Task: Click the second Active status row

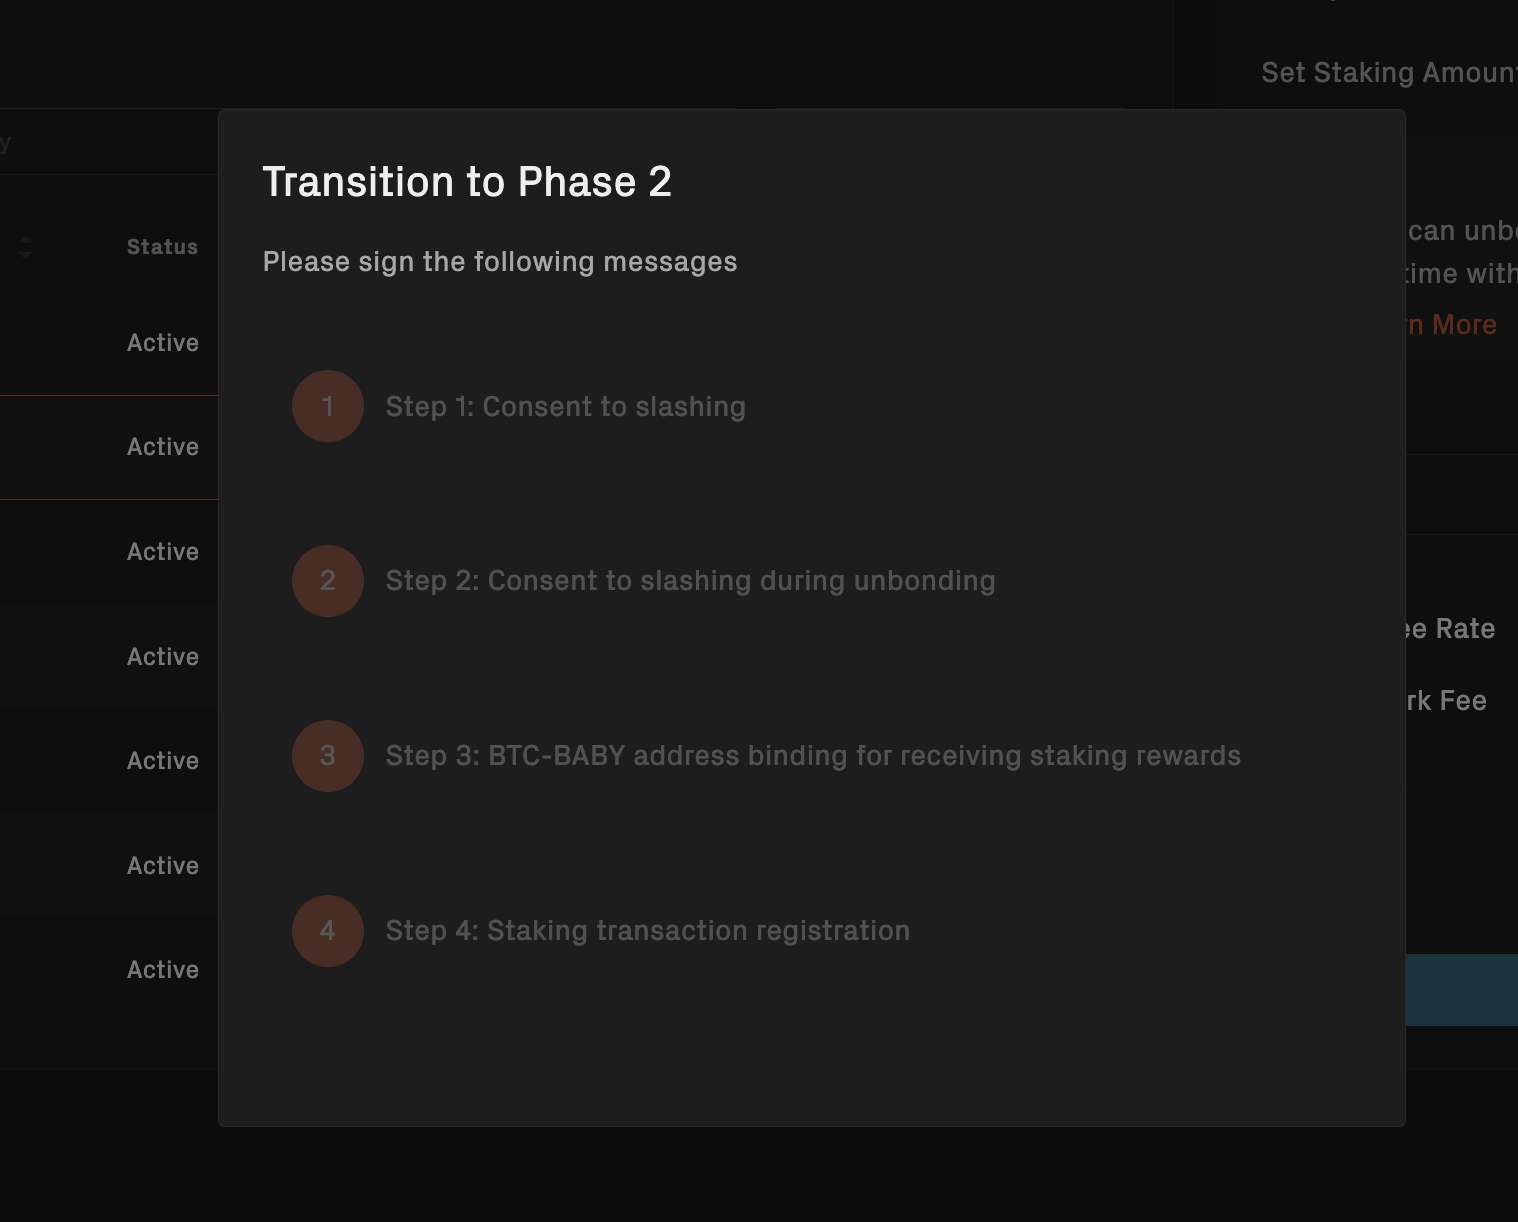Action: (163, 447)
